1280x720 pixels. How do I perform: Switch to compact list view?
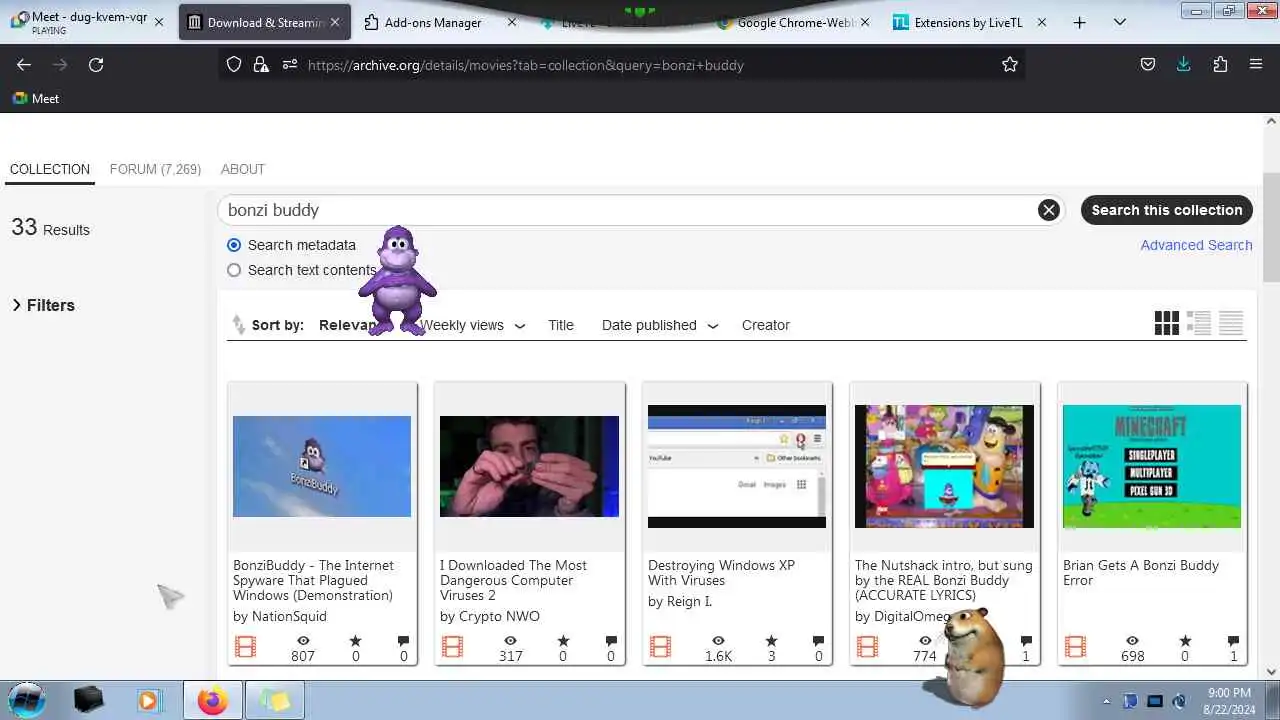pyautogui.click(x=1231, y=323)
